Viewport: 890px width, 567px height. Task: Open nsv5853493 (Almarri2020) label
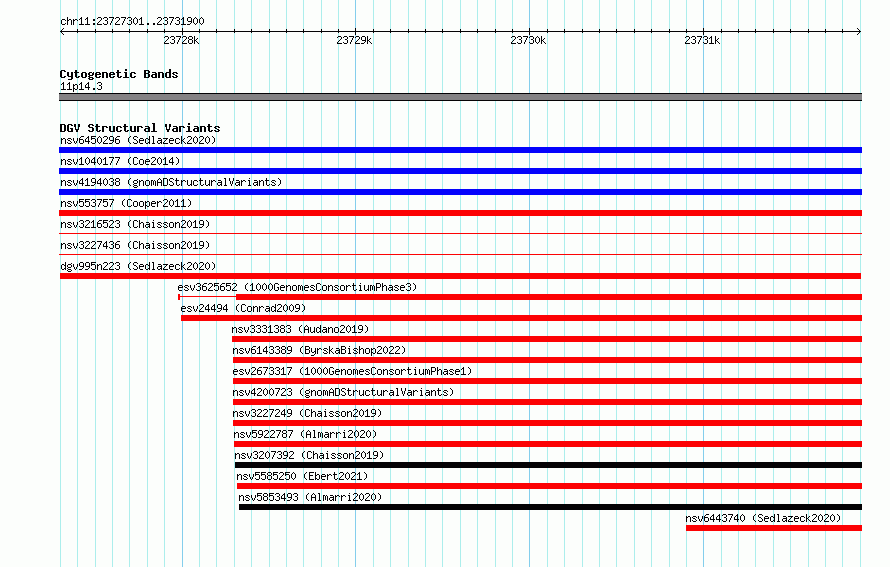(x=310, y=497)
